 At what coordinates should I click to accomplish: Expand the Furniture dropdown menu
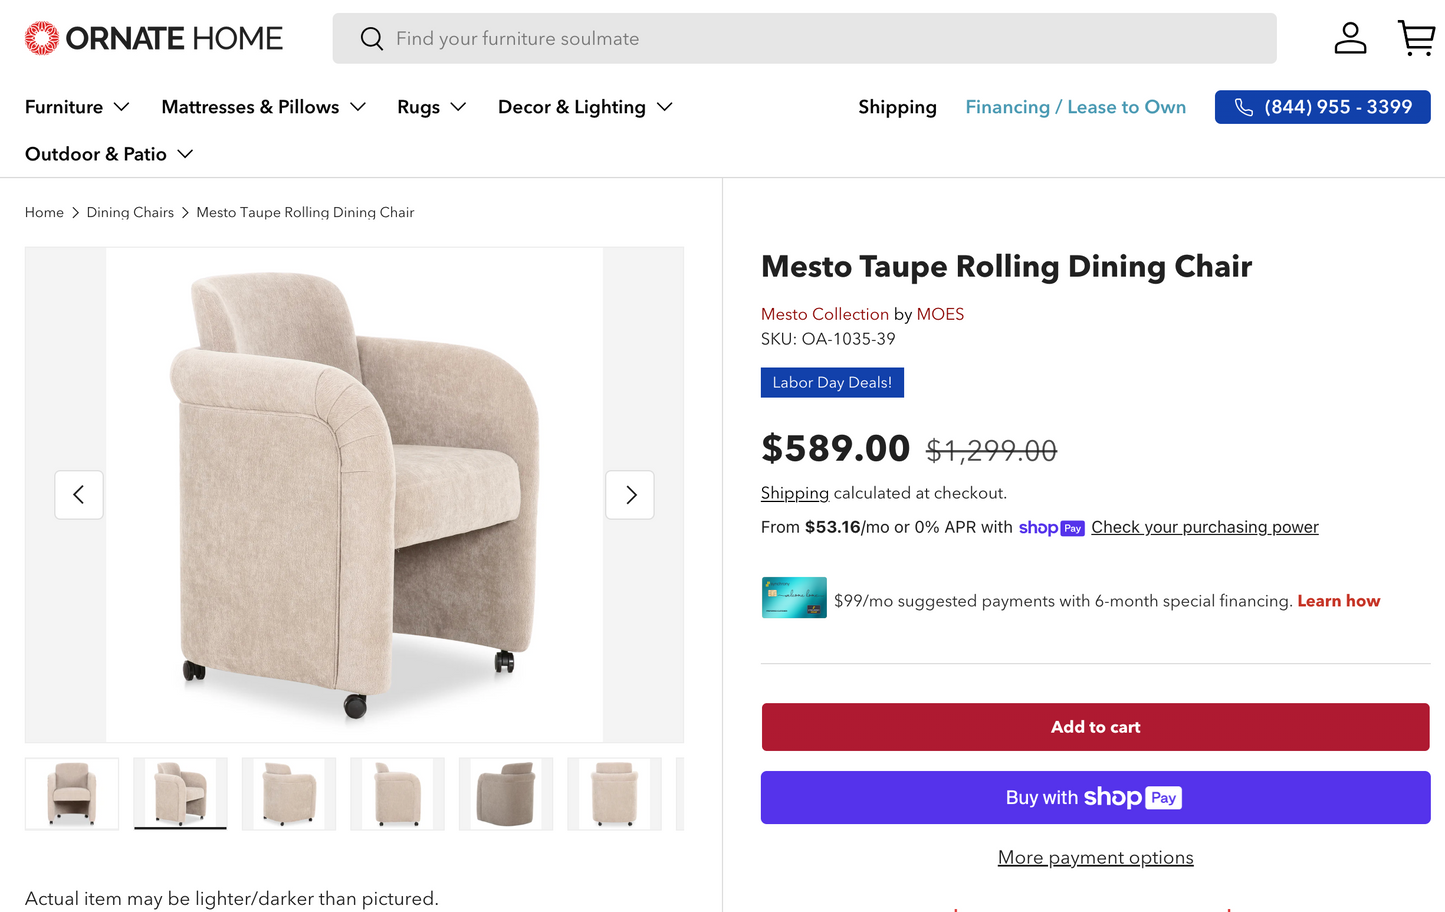(x=77, y=107)
